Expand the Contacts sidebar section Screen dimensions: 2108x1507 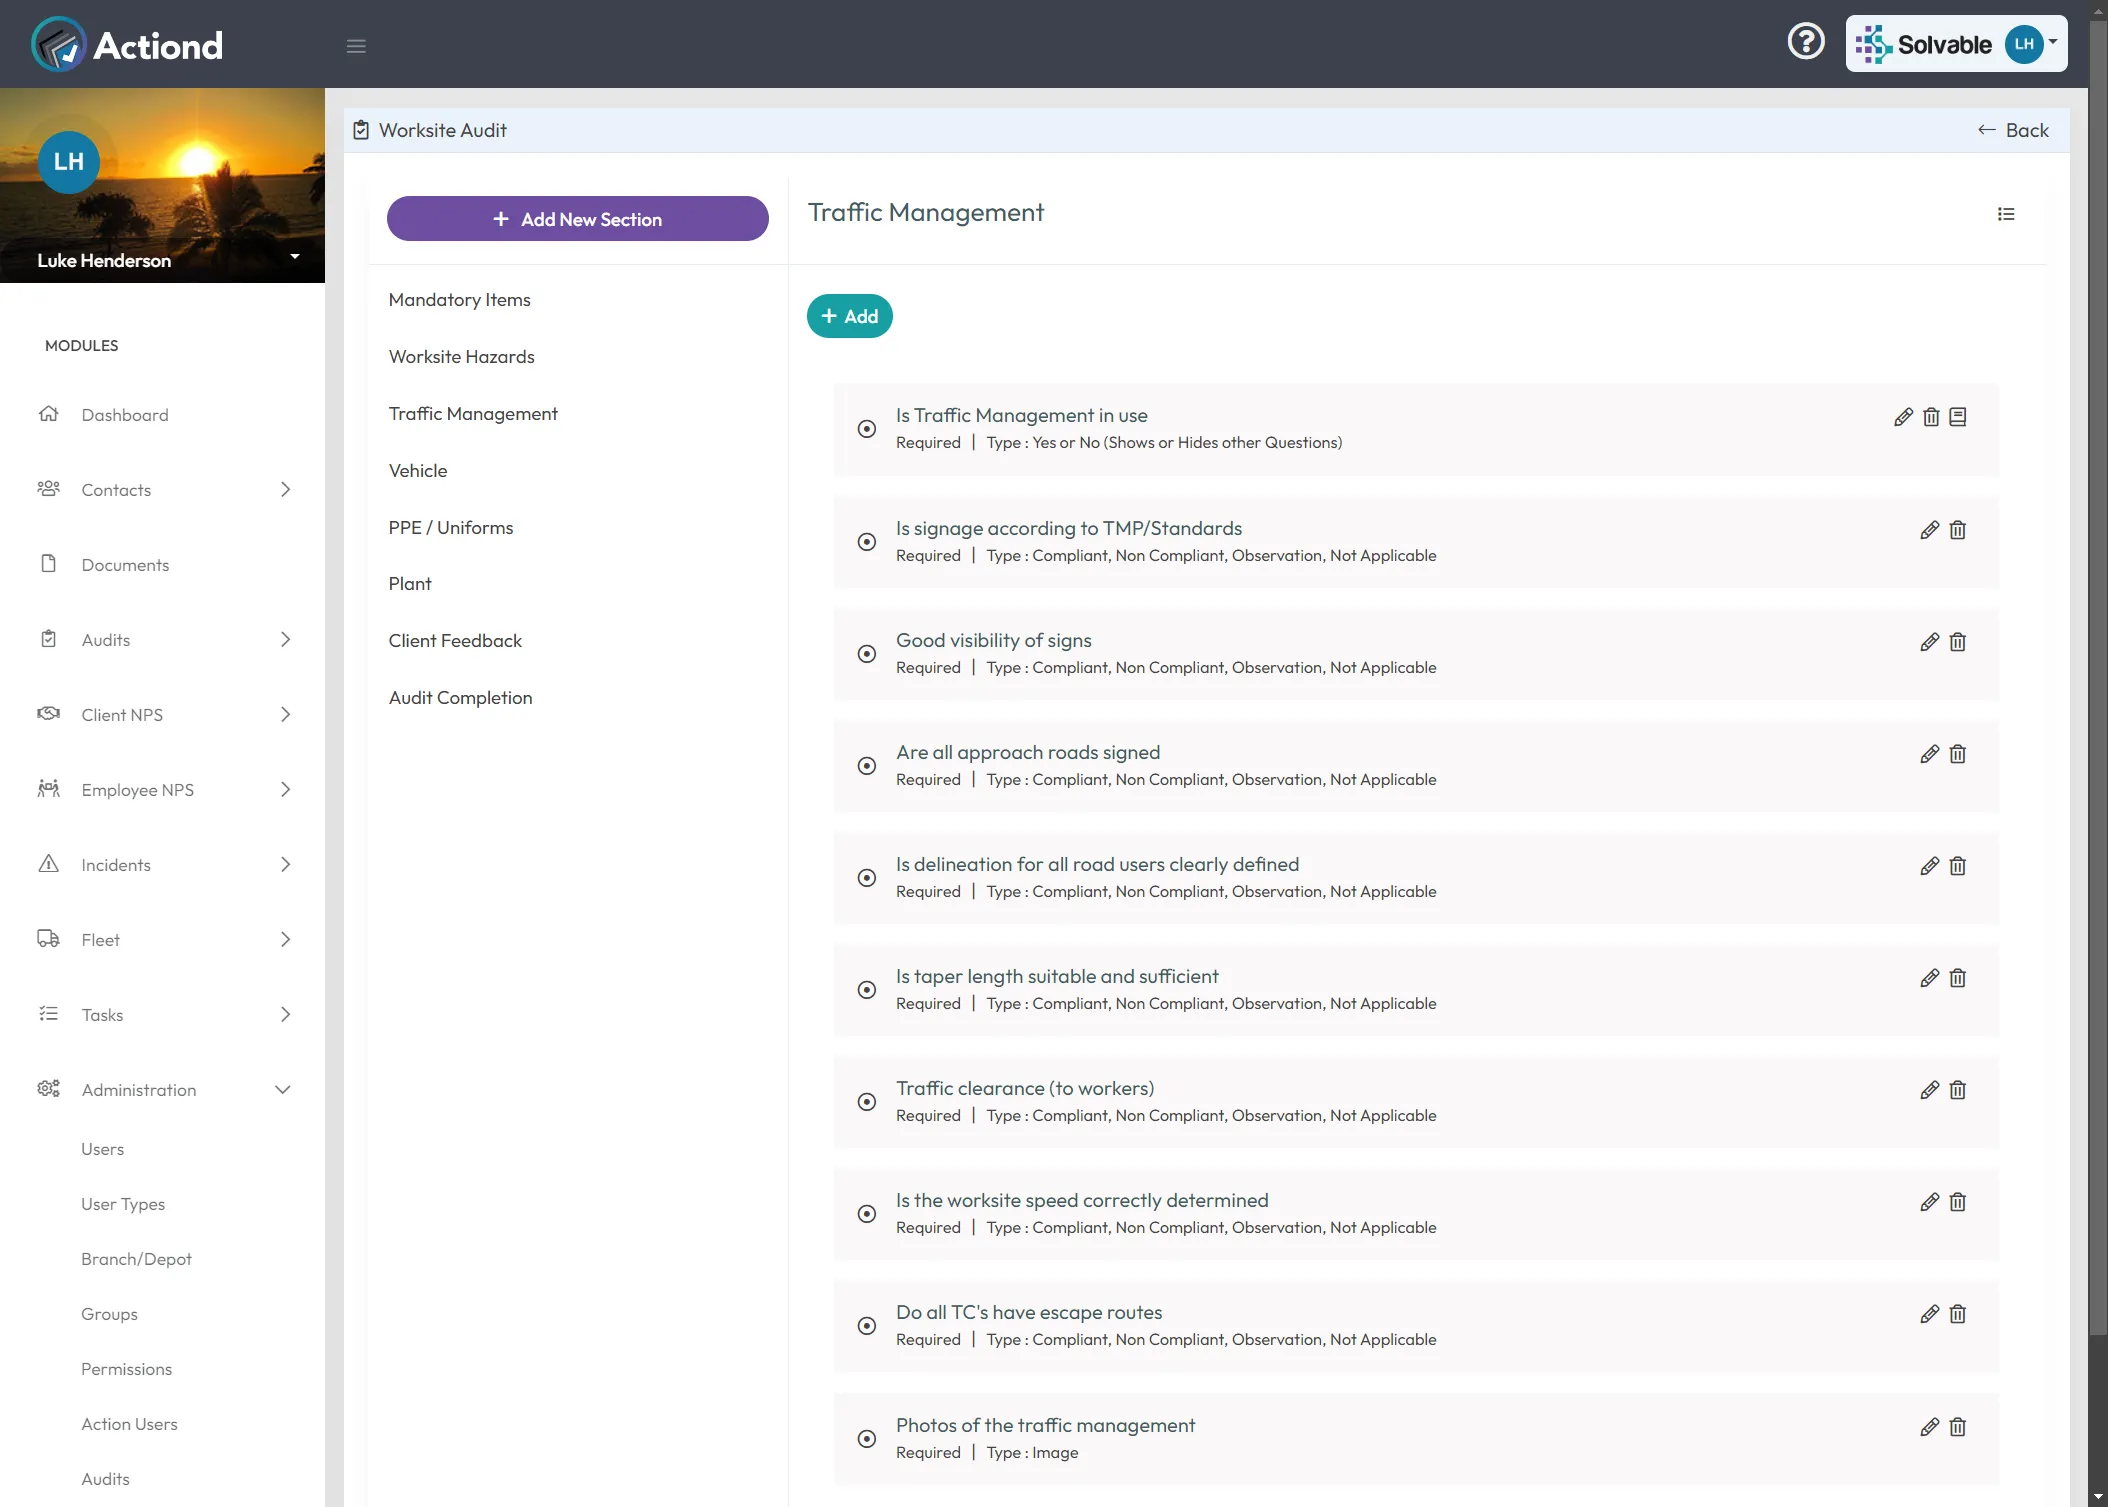285,490
